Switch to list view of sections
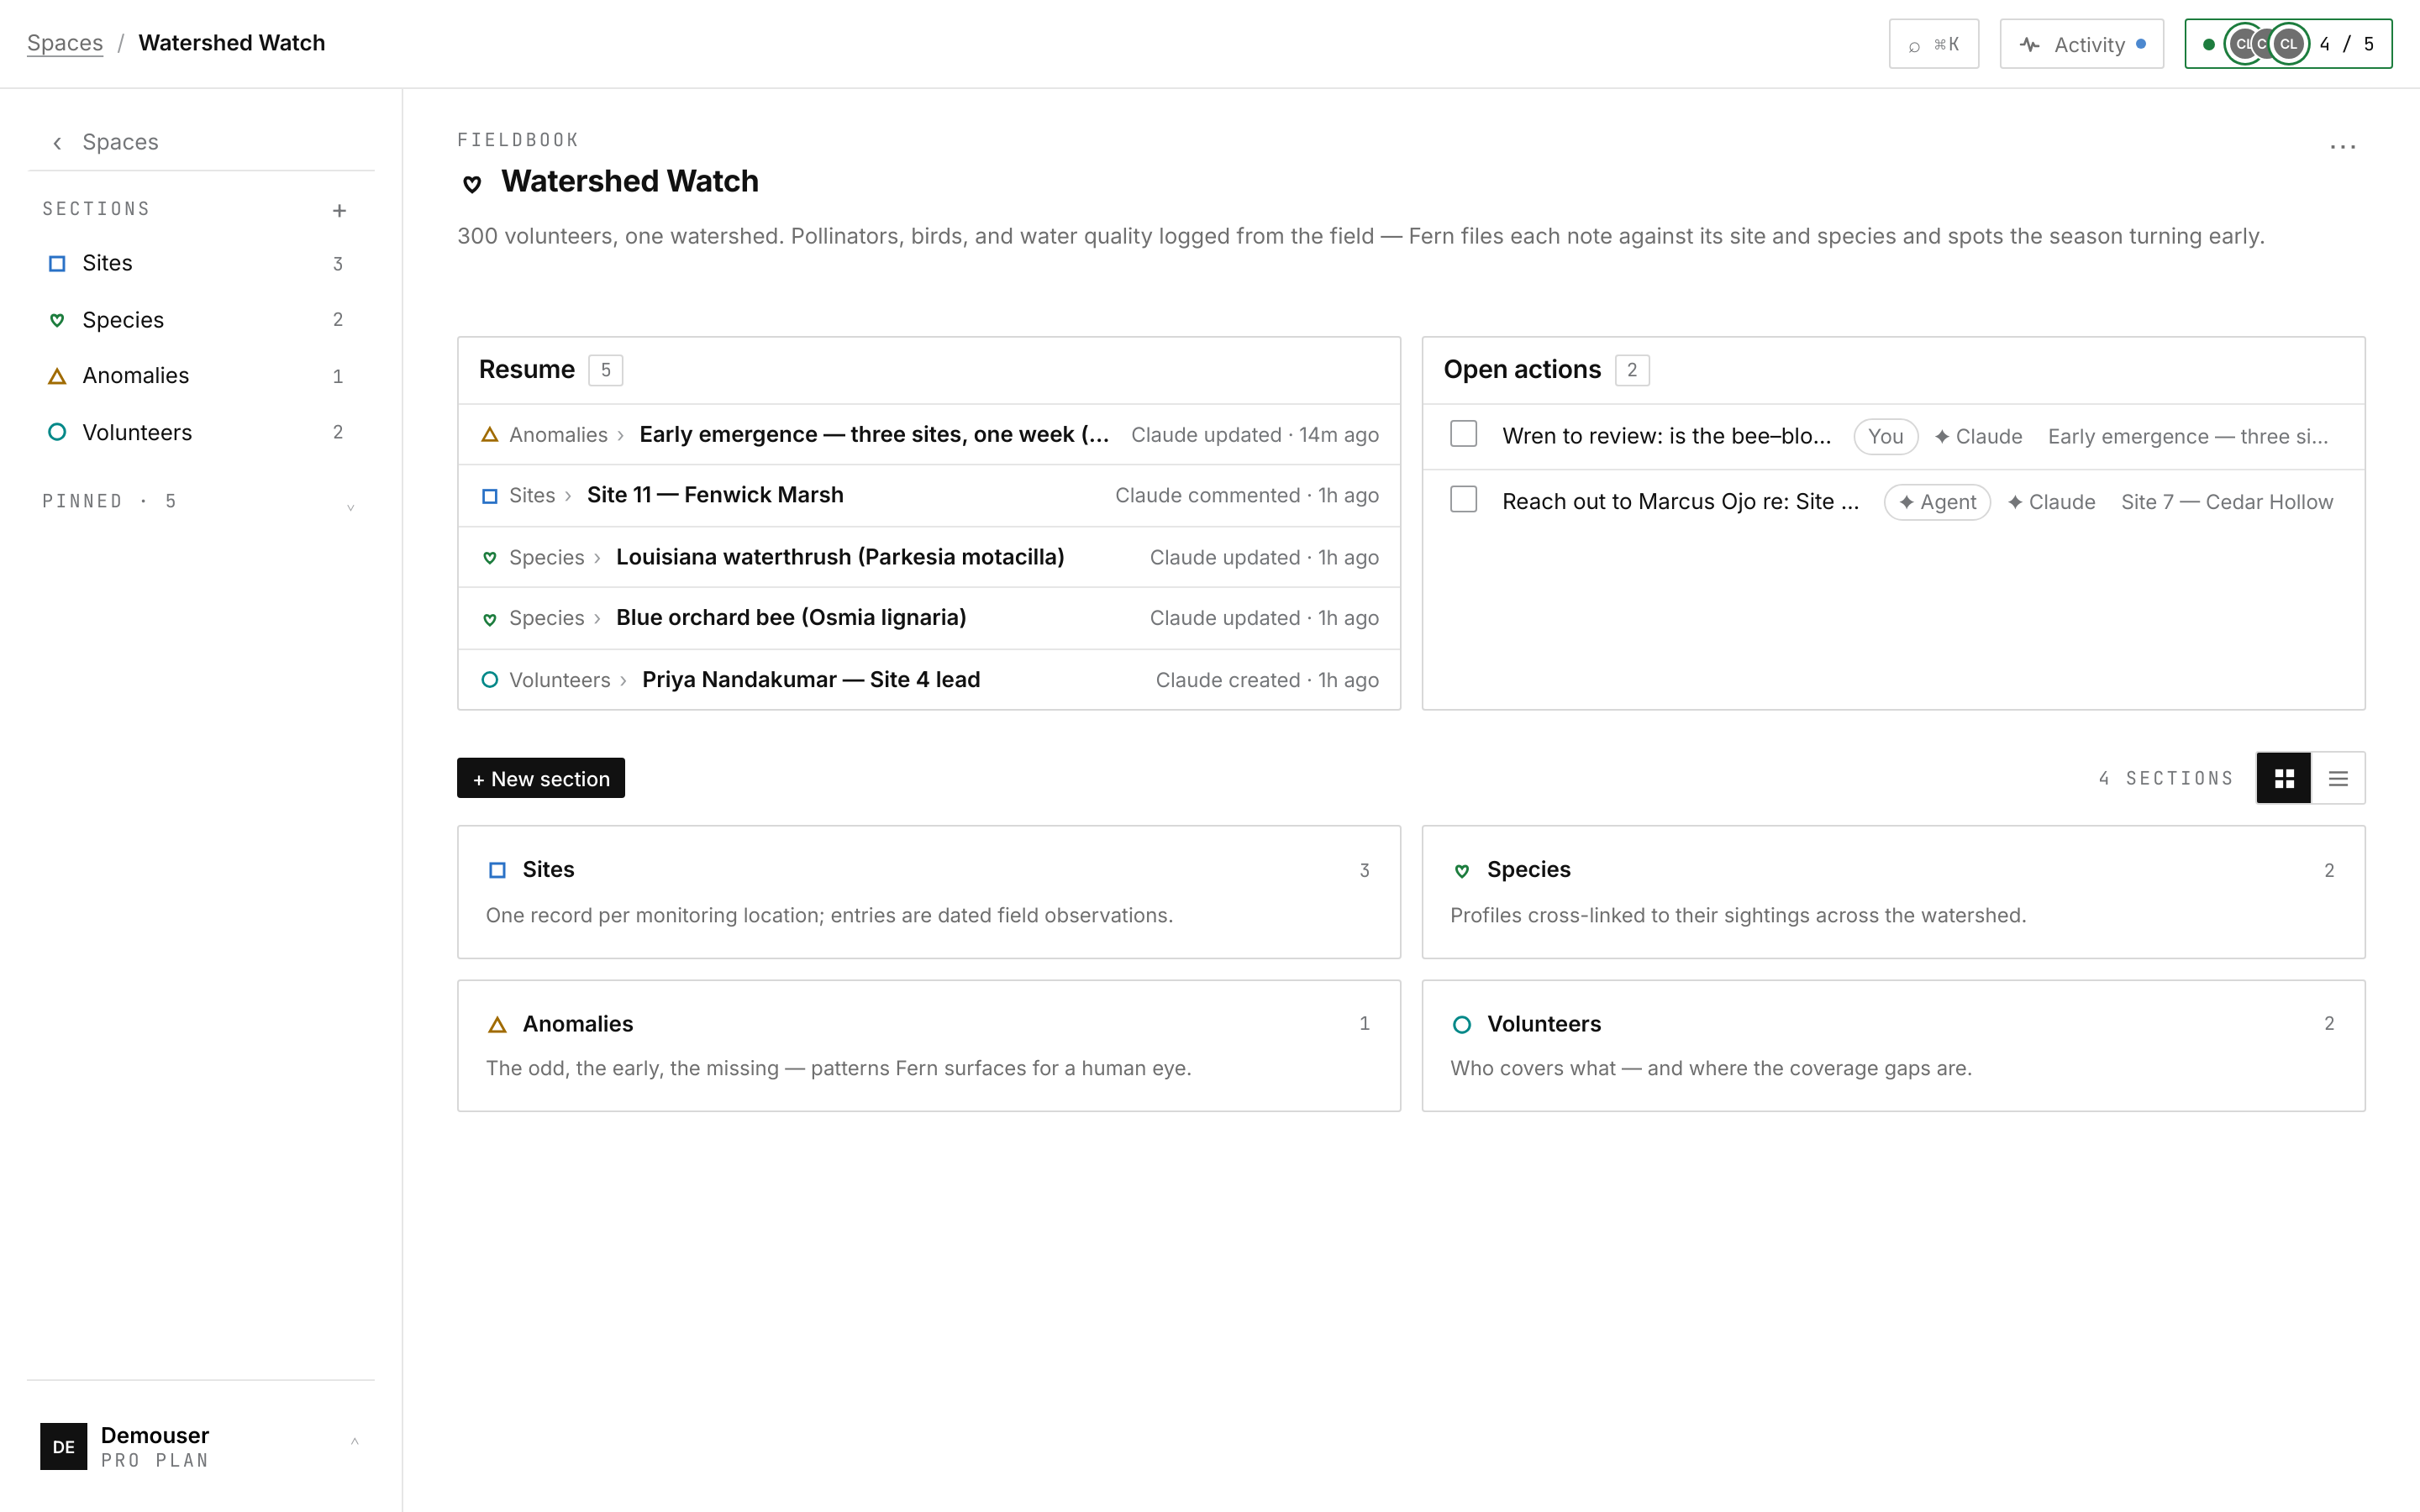Viewport: 2420px width, 1512px height. pos(2338,778)
